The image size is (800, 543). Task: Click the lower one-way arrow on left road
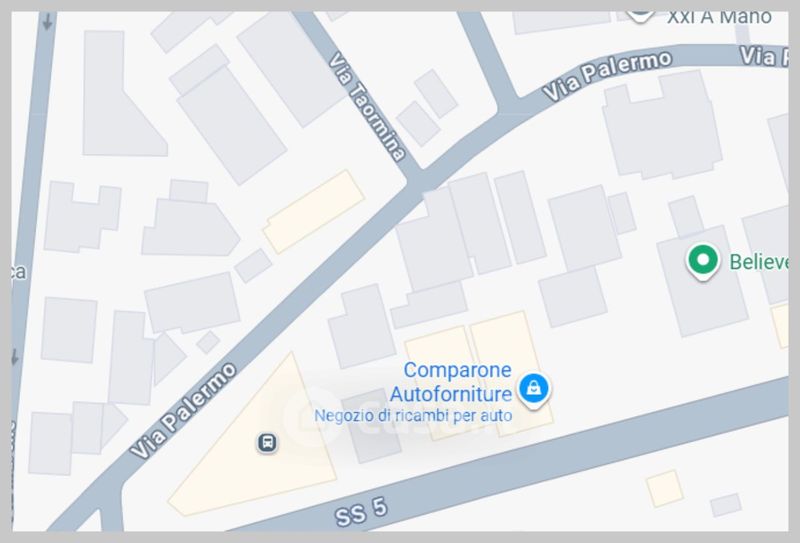15,357
